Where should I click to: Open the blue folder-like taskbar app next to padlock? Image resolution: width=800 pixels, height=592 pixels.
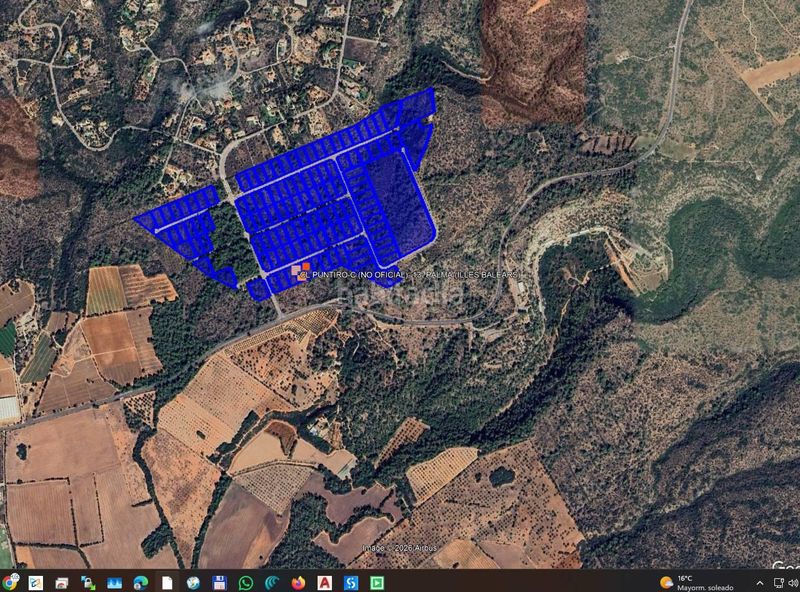click(114, 582)
